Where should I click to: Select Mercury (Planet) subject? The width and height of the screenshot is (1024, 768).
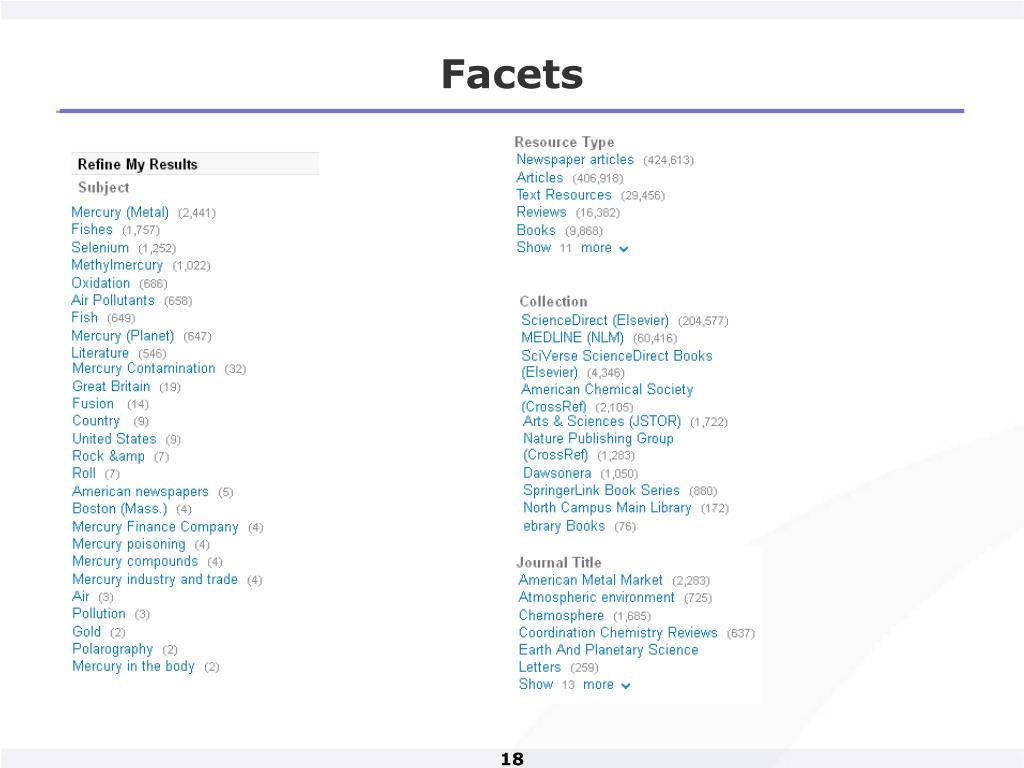tap(123, 336)
